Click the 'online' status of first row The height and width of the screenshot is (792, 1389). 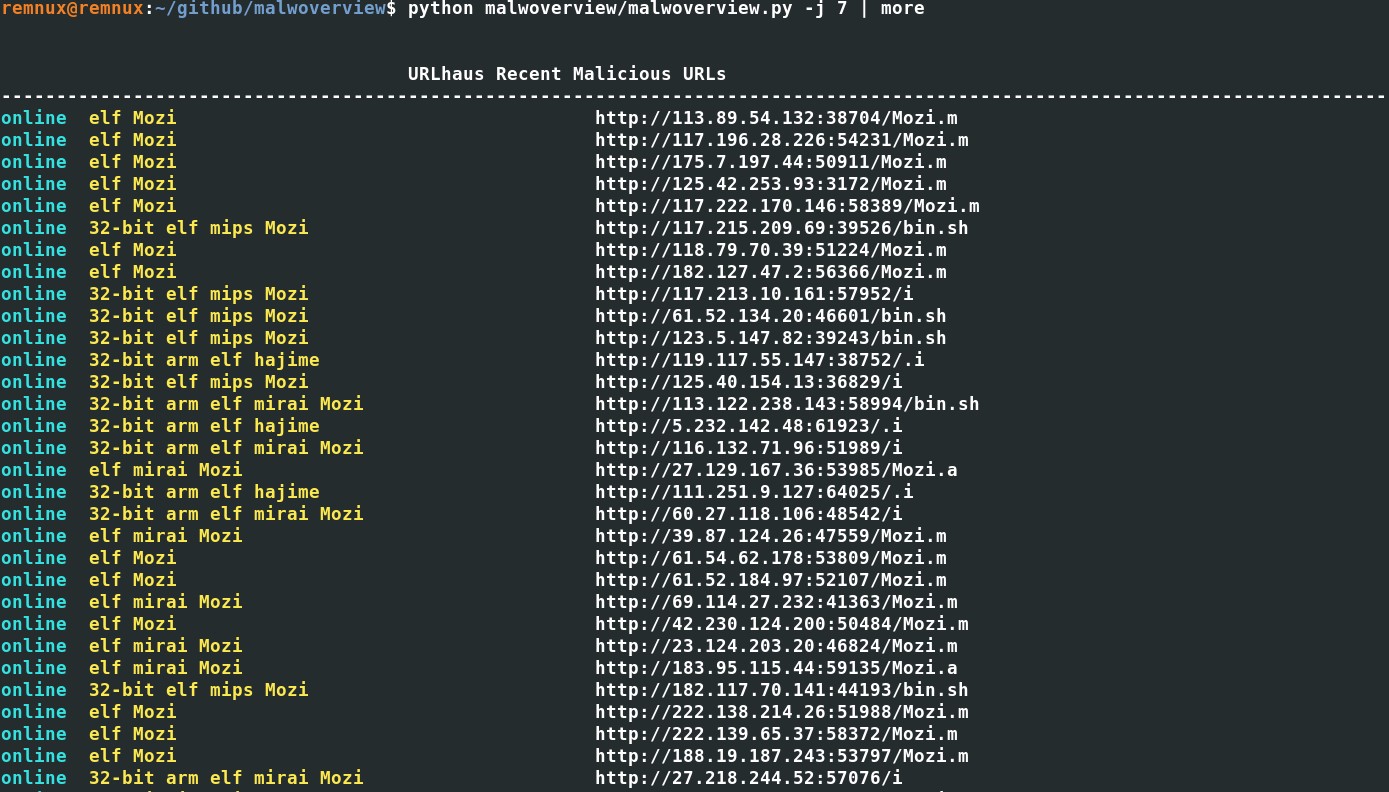[33, 118]
